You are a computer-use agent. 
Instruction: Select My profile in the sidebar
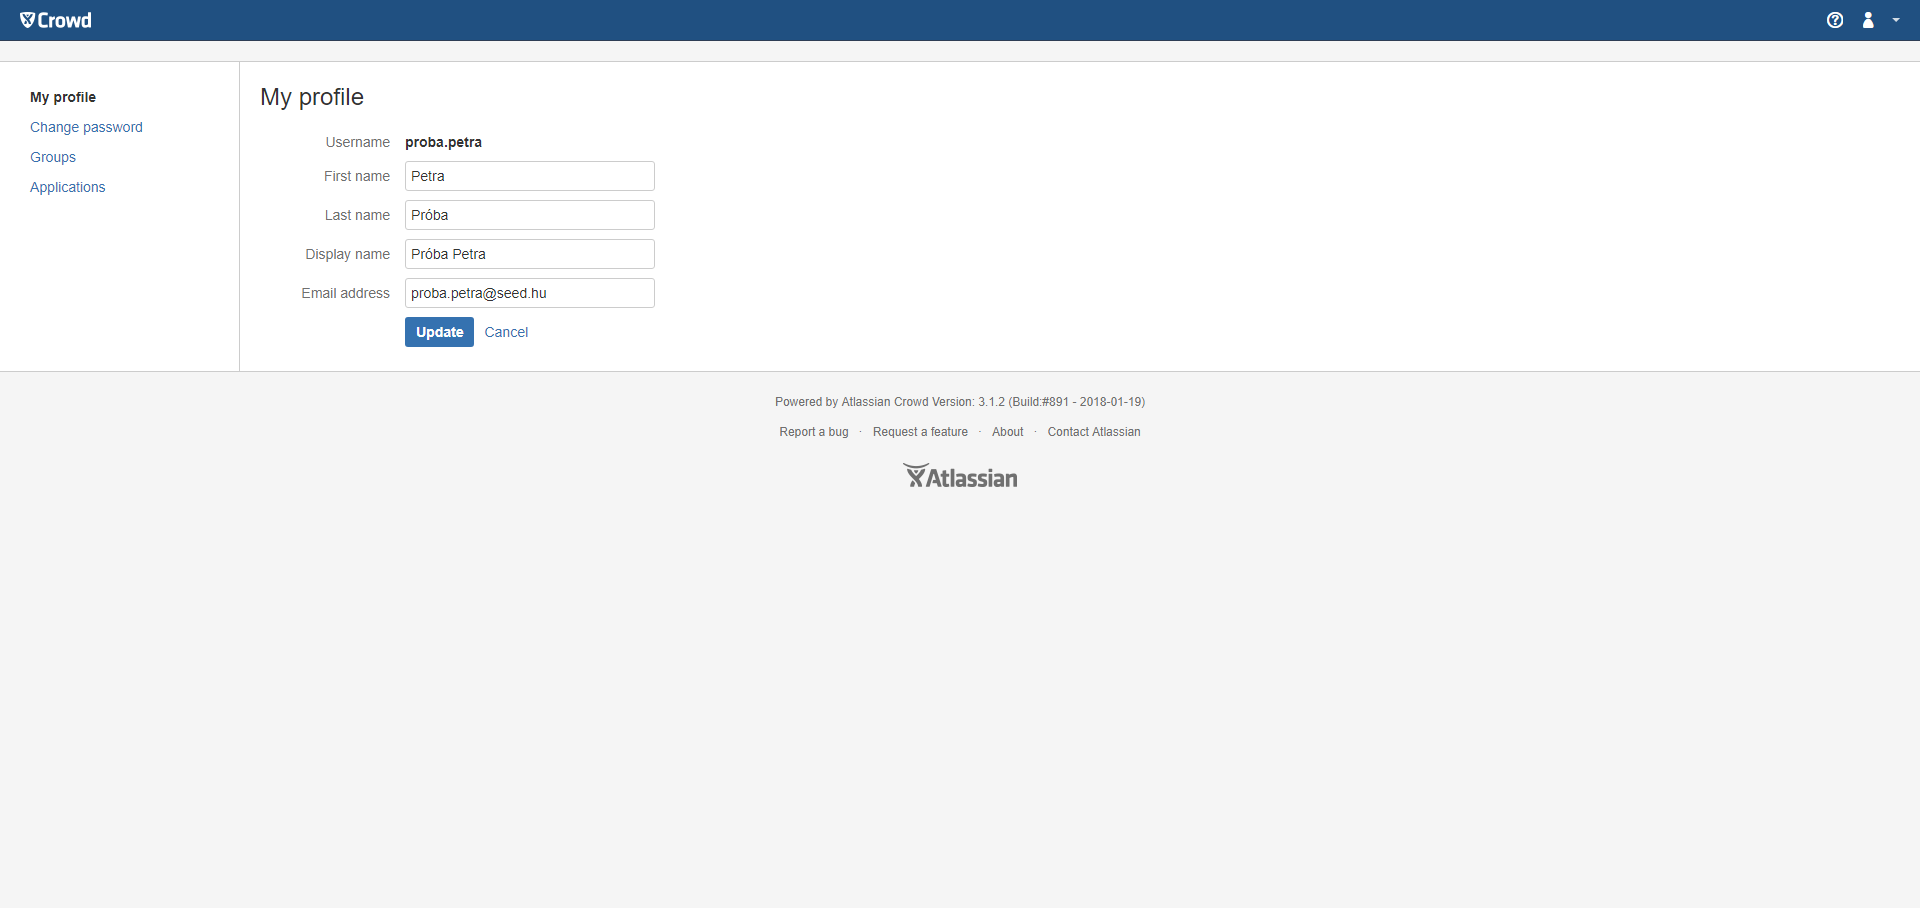pos(63,97)
